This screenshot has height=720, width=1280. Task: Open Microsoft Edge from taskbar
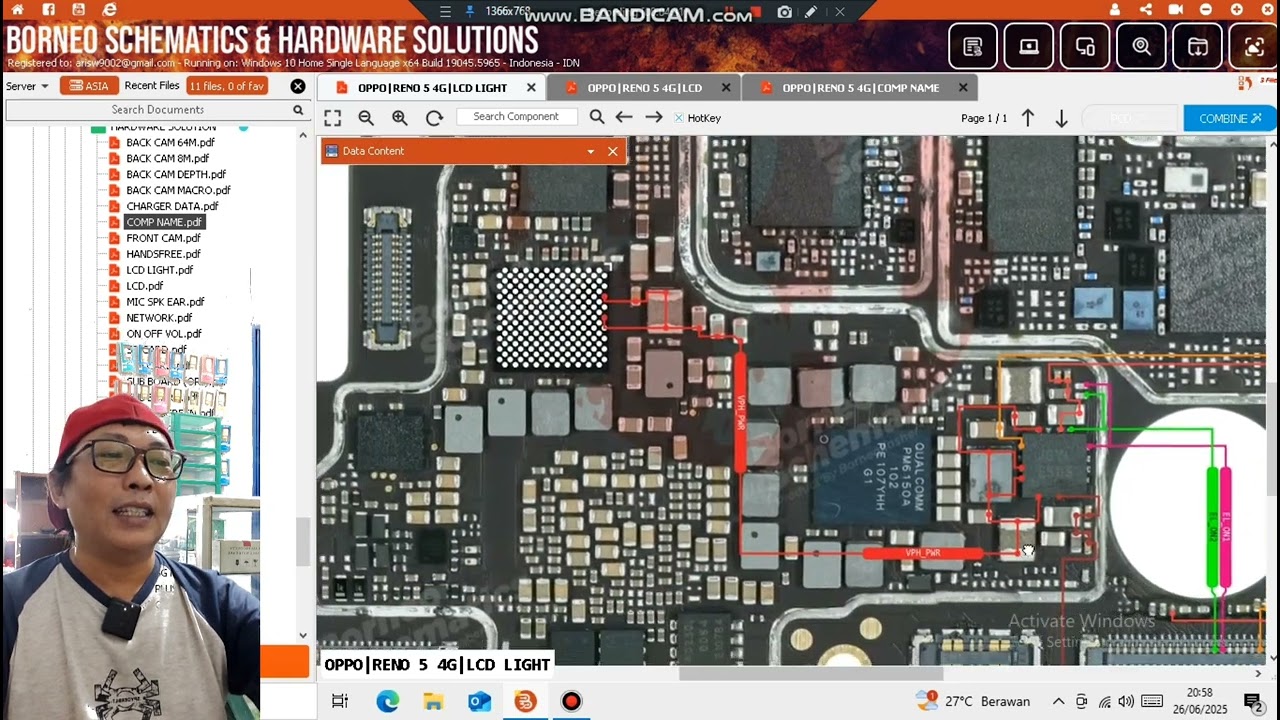(x=387, y=701)
